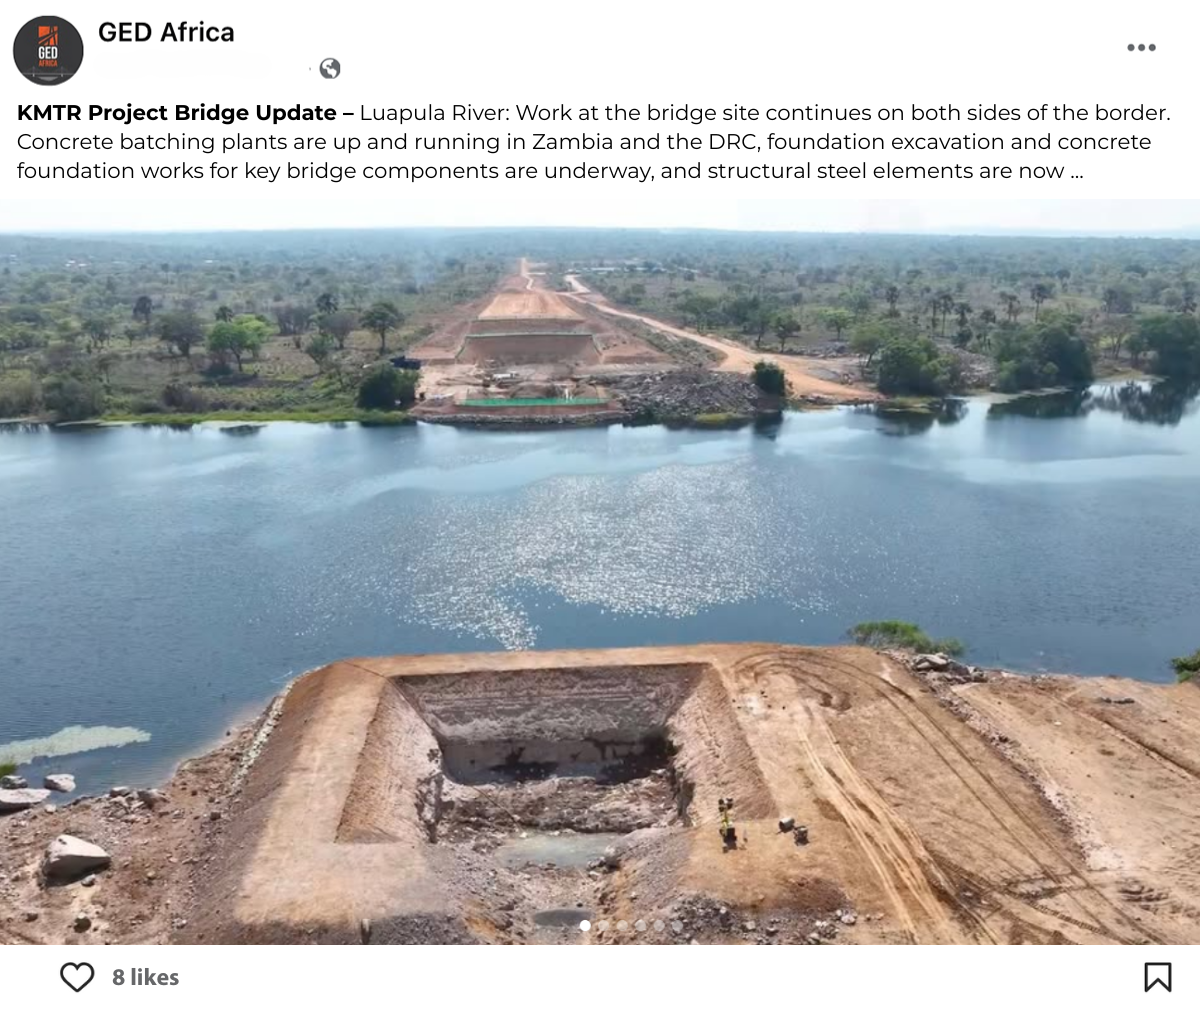Select the first carousel dot
The height and width of the screenshot is (1011, 1200).
(585, 926)
